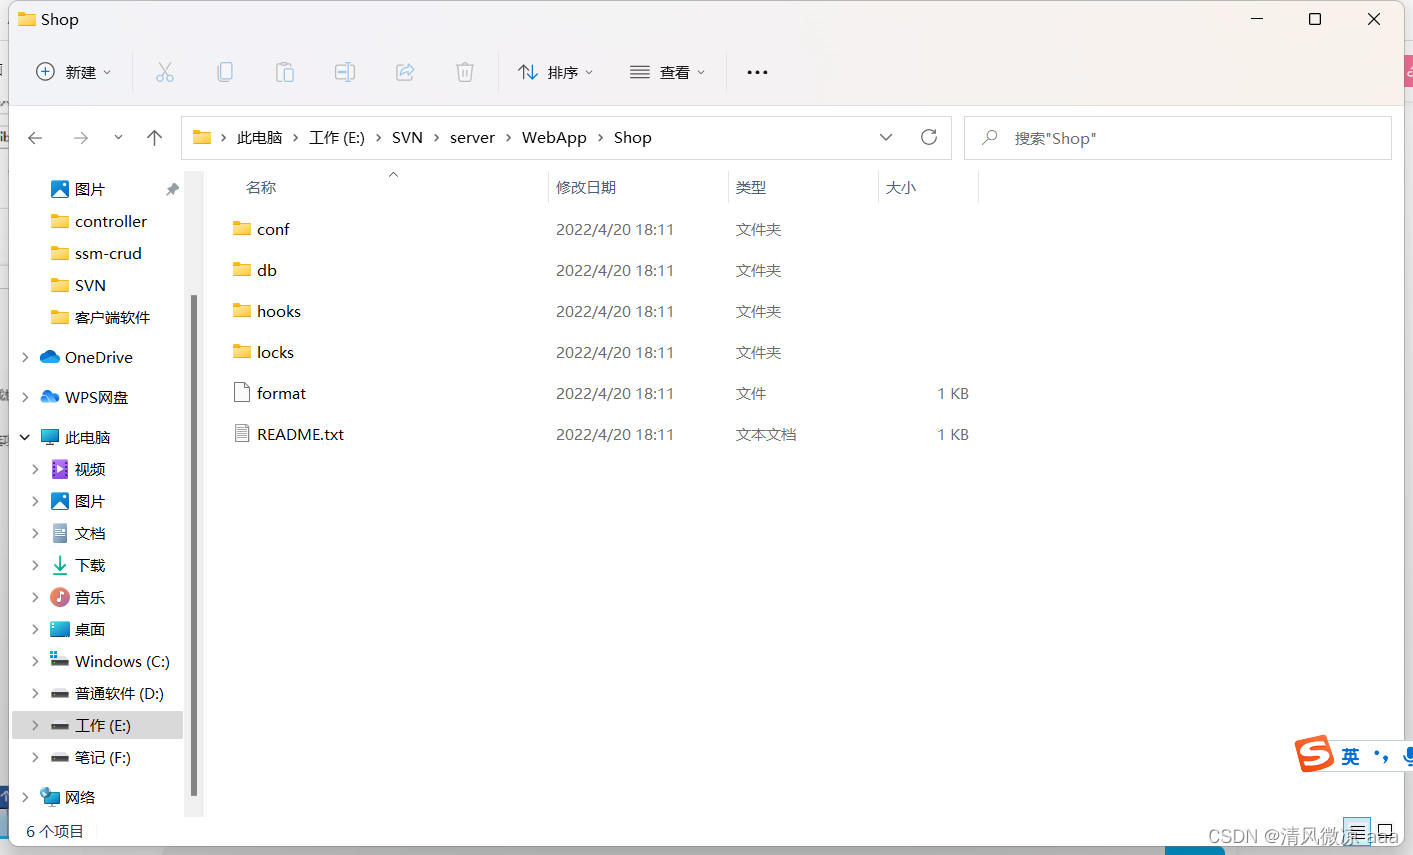Click the Paste clipboard icon
Viewport: 1413px width, 855px height.
pos(285,72)
